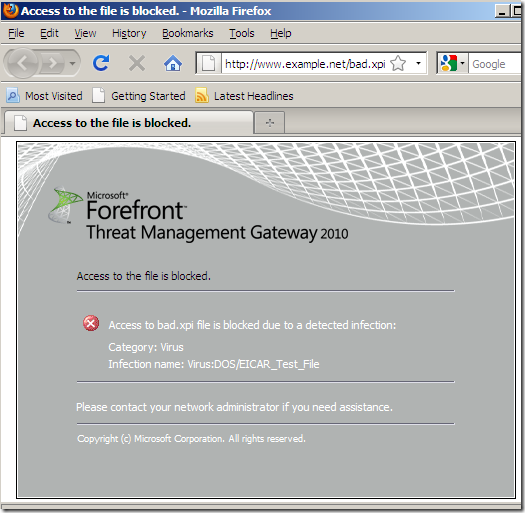The height and width of the screenshot is (513, 525).
Task: Click the Getting Started bookmark
Action: [139, 96]
